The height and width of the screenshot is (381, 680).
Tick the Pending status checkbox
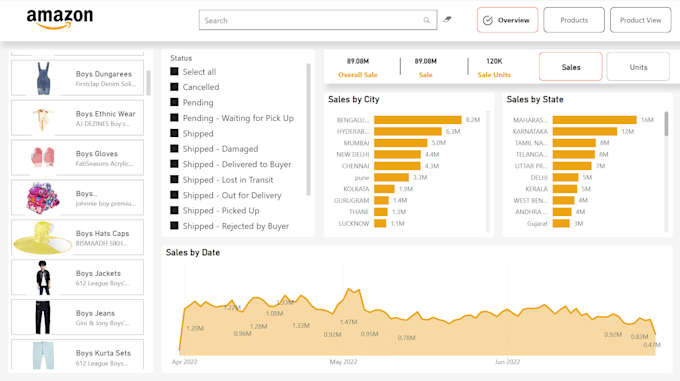[x=174, y=102]
